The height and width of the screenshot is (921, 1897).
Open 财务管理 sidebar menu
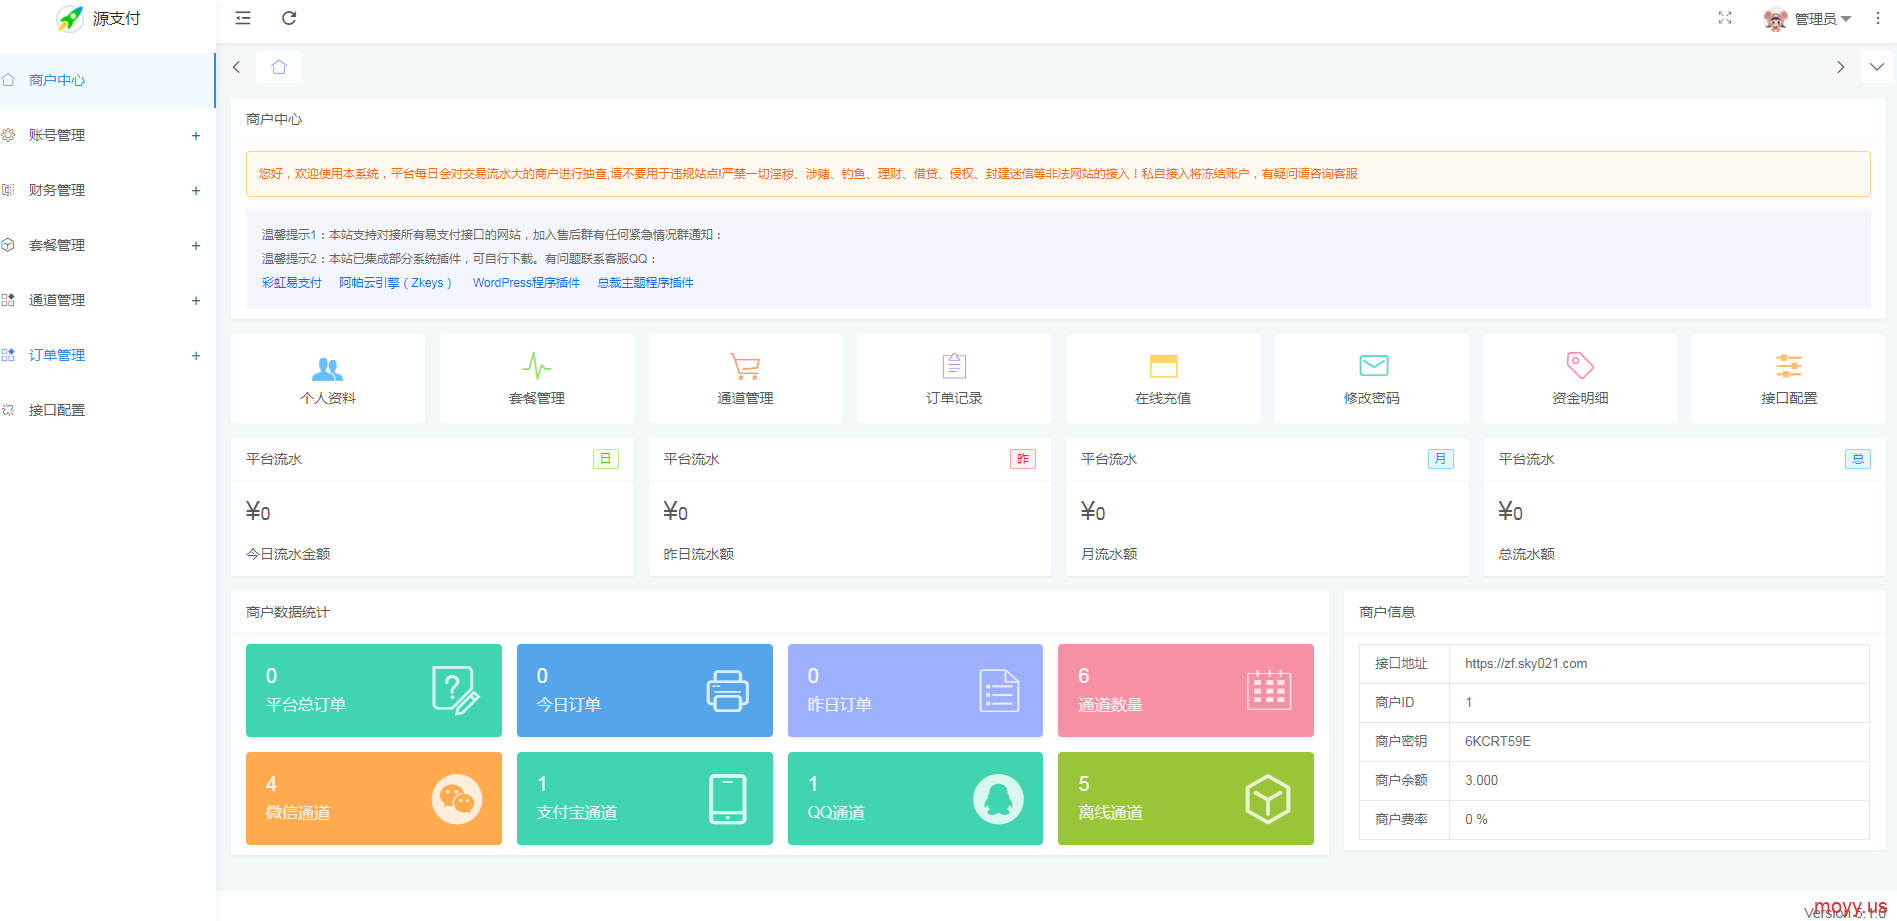[x=107, y=190]
